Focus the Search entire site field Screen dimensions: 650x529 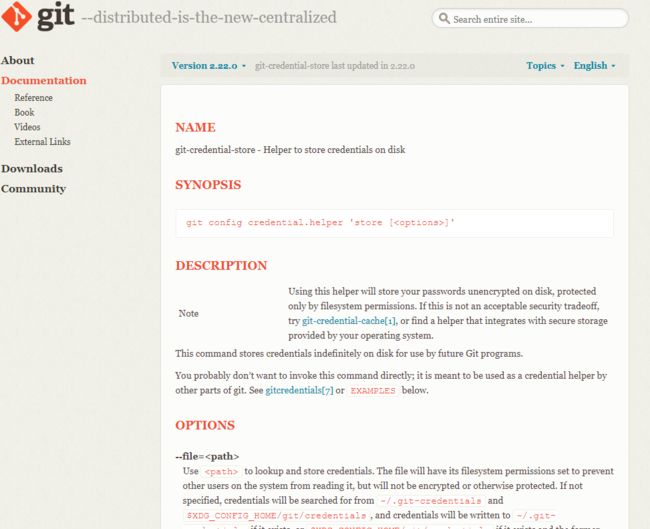pos(530,19)
